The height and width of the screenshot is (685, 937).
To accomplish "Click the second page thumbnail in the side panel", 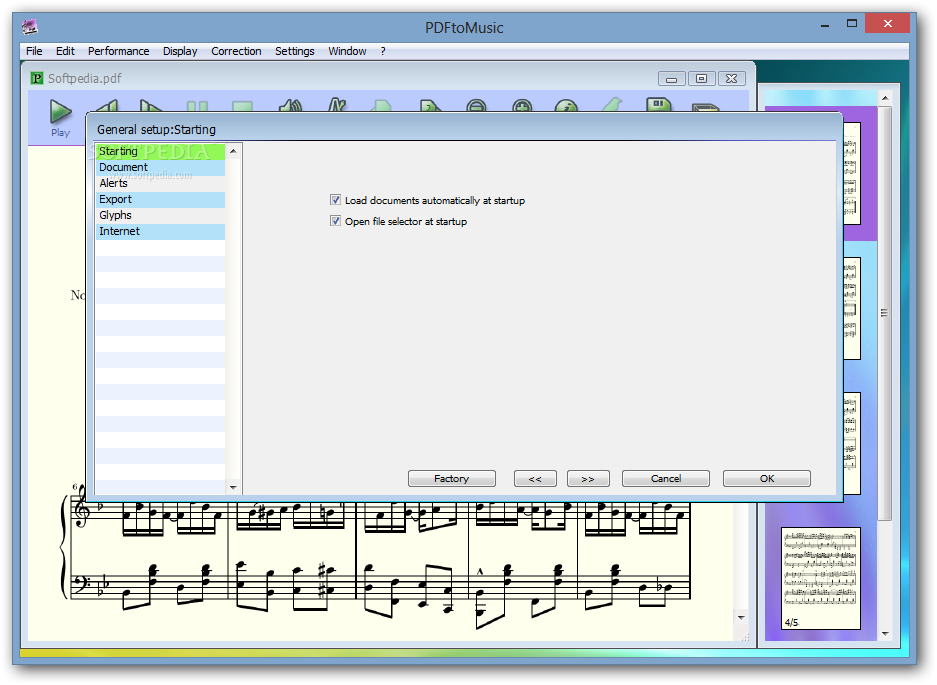I will tap(852, 308).
